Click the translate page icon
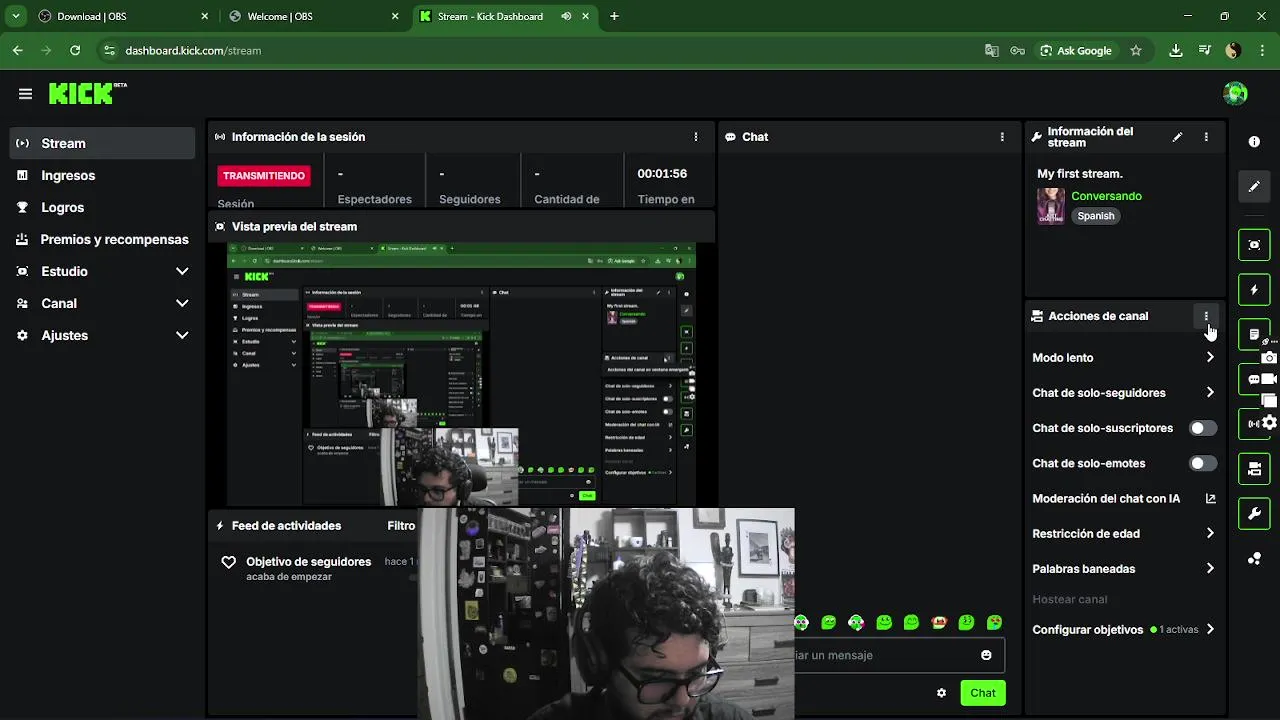 point(991,50)
